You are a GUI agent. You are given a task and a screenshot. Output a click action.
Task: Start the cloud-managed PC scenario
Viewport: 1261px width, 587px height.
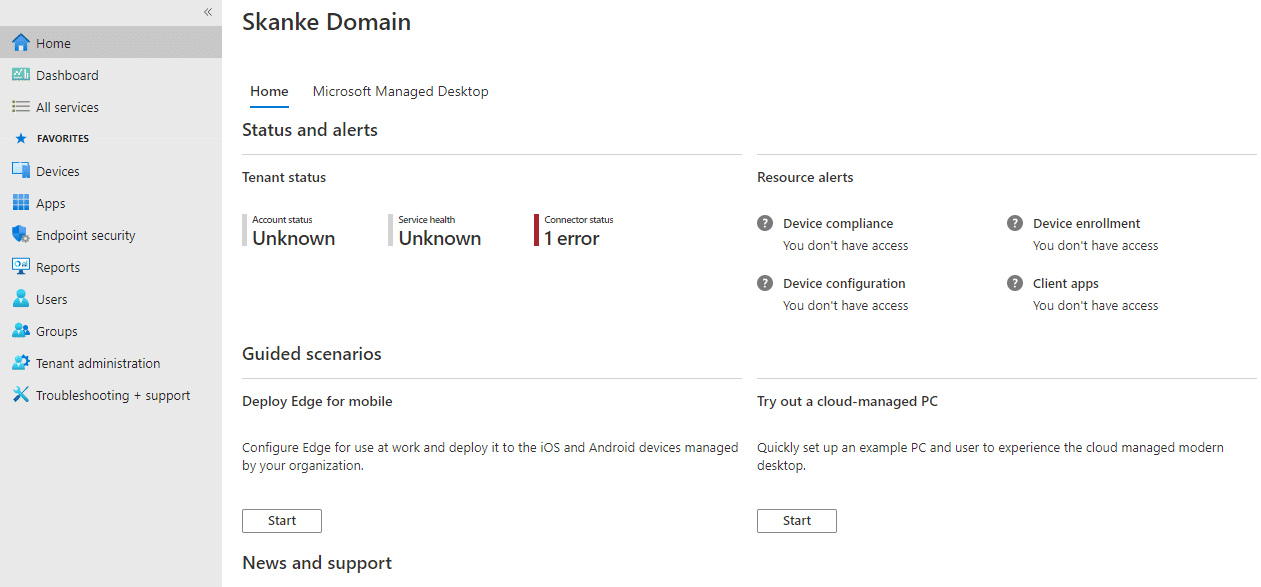pos(797,520)
